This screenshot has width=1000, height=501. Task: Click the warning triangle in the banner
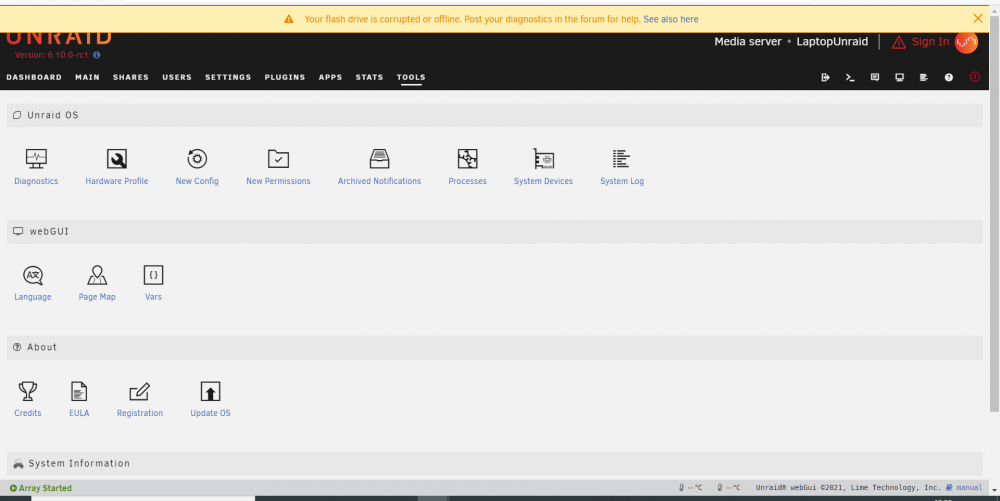click(289, 19)
